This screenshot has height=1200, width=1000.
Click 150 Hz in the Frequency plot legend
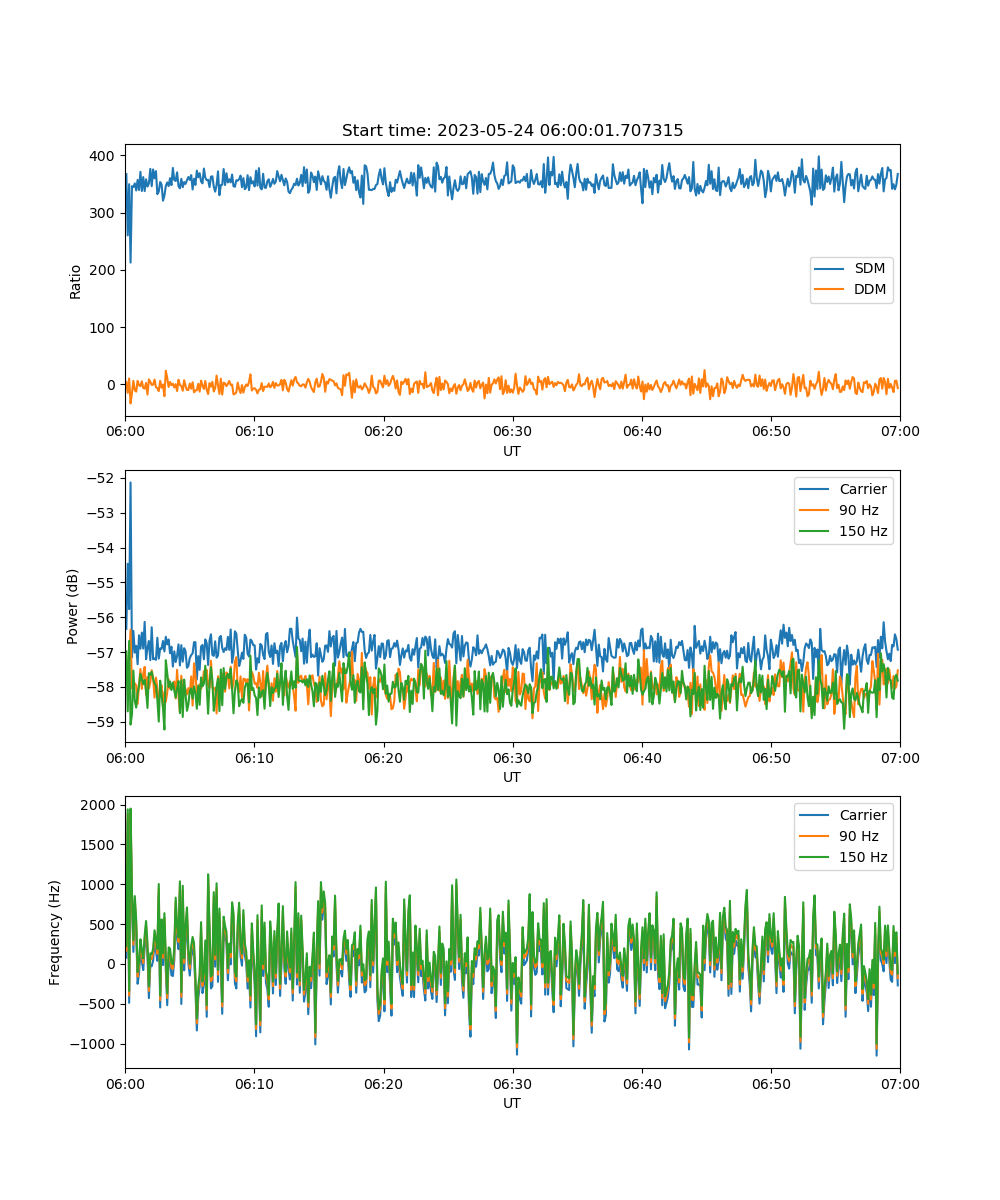coord(862,857)
